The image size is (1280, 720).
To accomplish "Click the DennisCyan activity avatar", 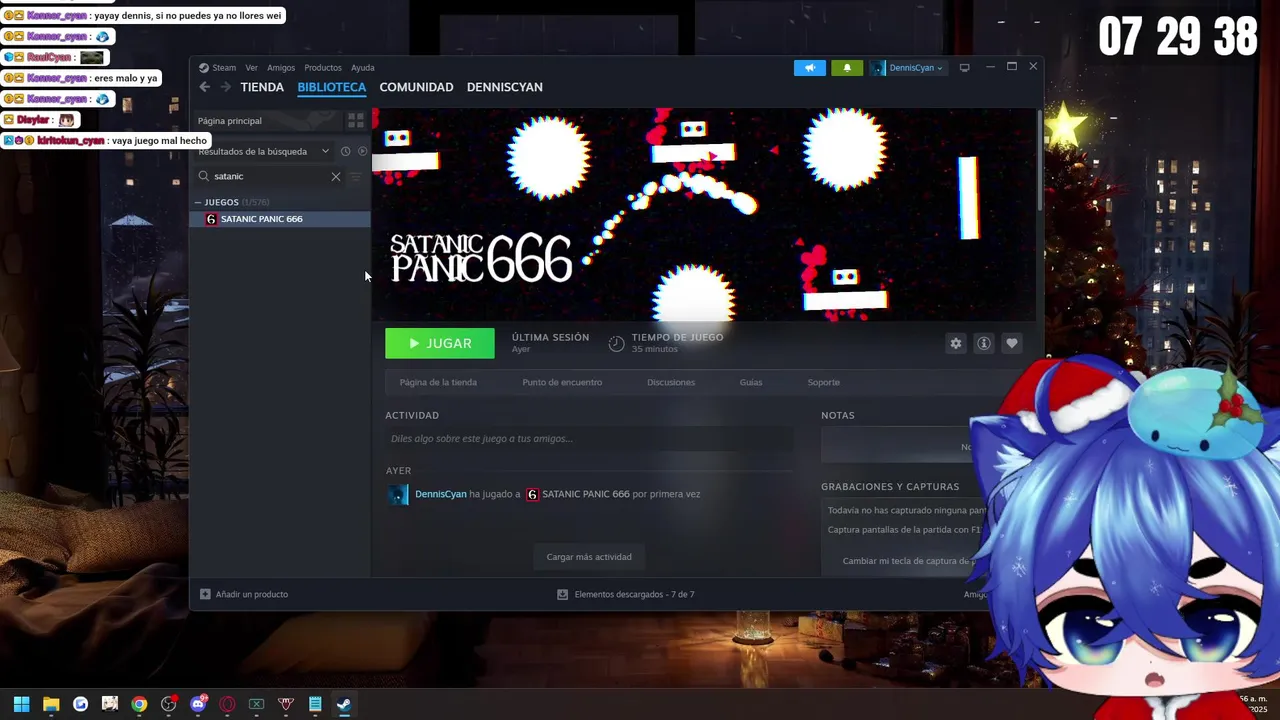I will 398,494.
